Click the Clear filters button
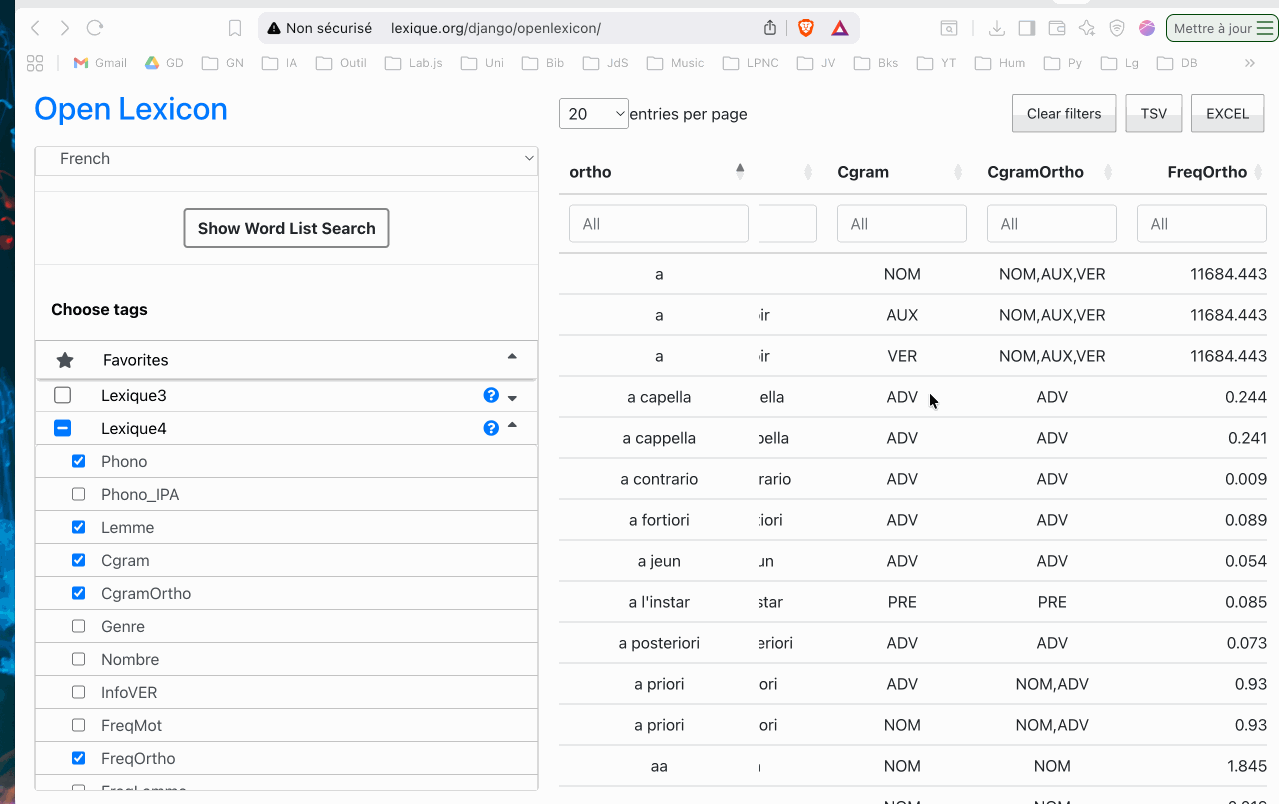The width and height of the screenshot is (1279, 804). pyautogui.click(x=1063, y=113)
